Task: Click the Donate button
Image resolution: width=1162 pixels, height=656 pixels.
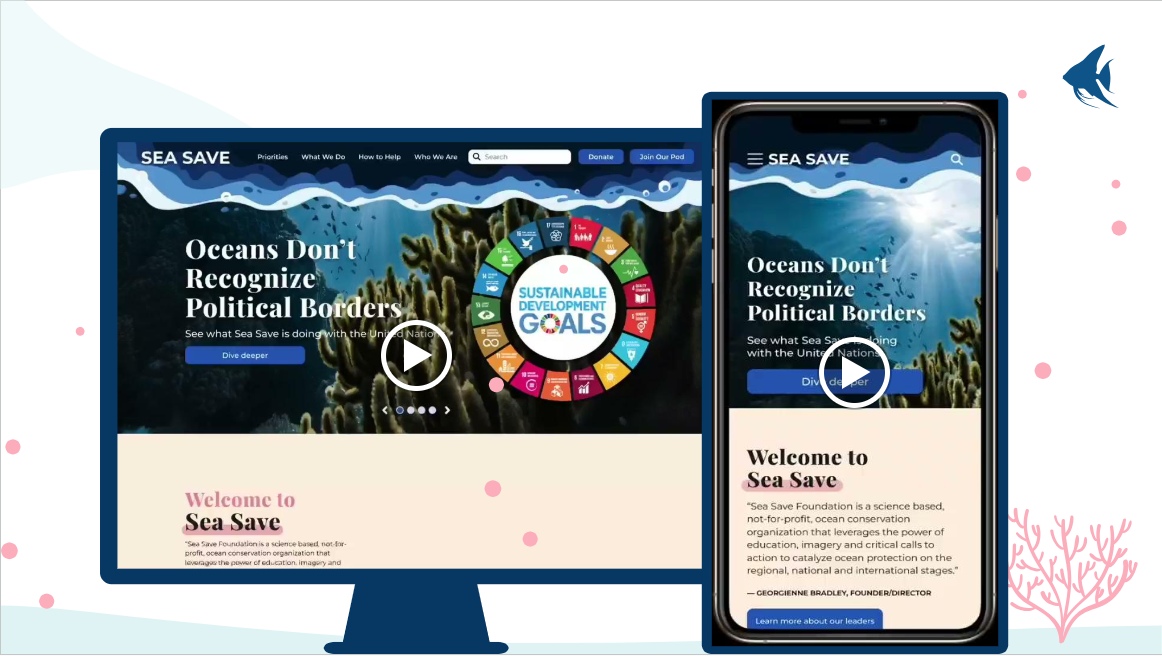Action: coord(601,157)
